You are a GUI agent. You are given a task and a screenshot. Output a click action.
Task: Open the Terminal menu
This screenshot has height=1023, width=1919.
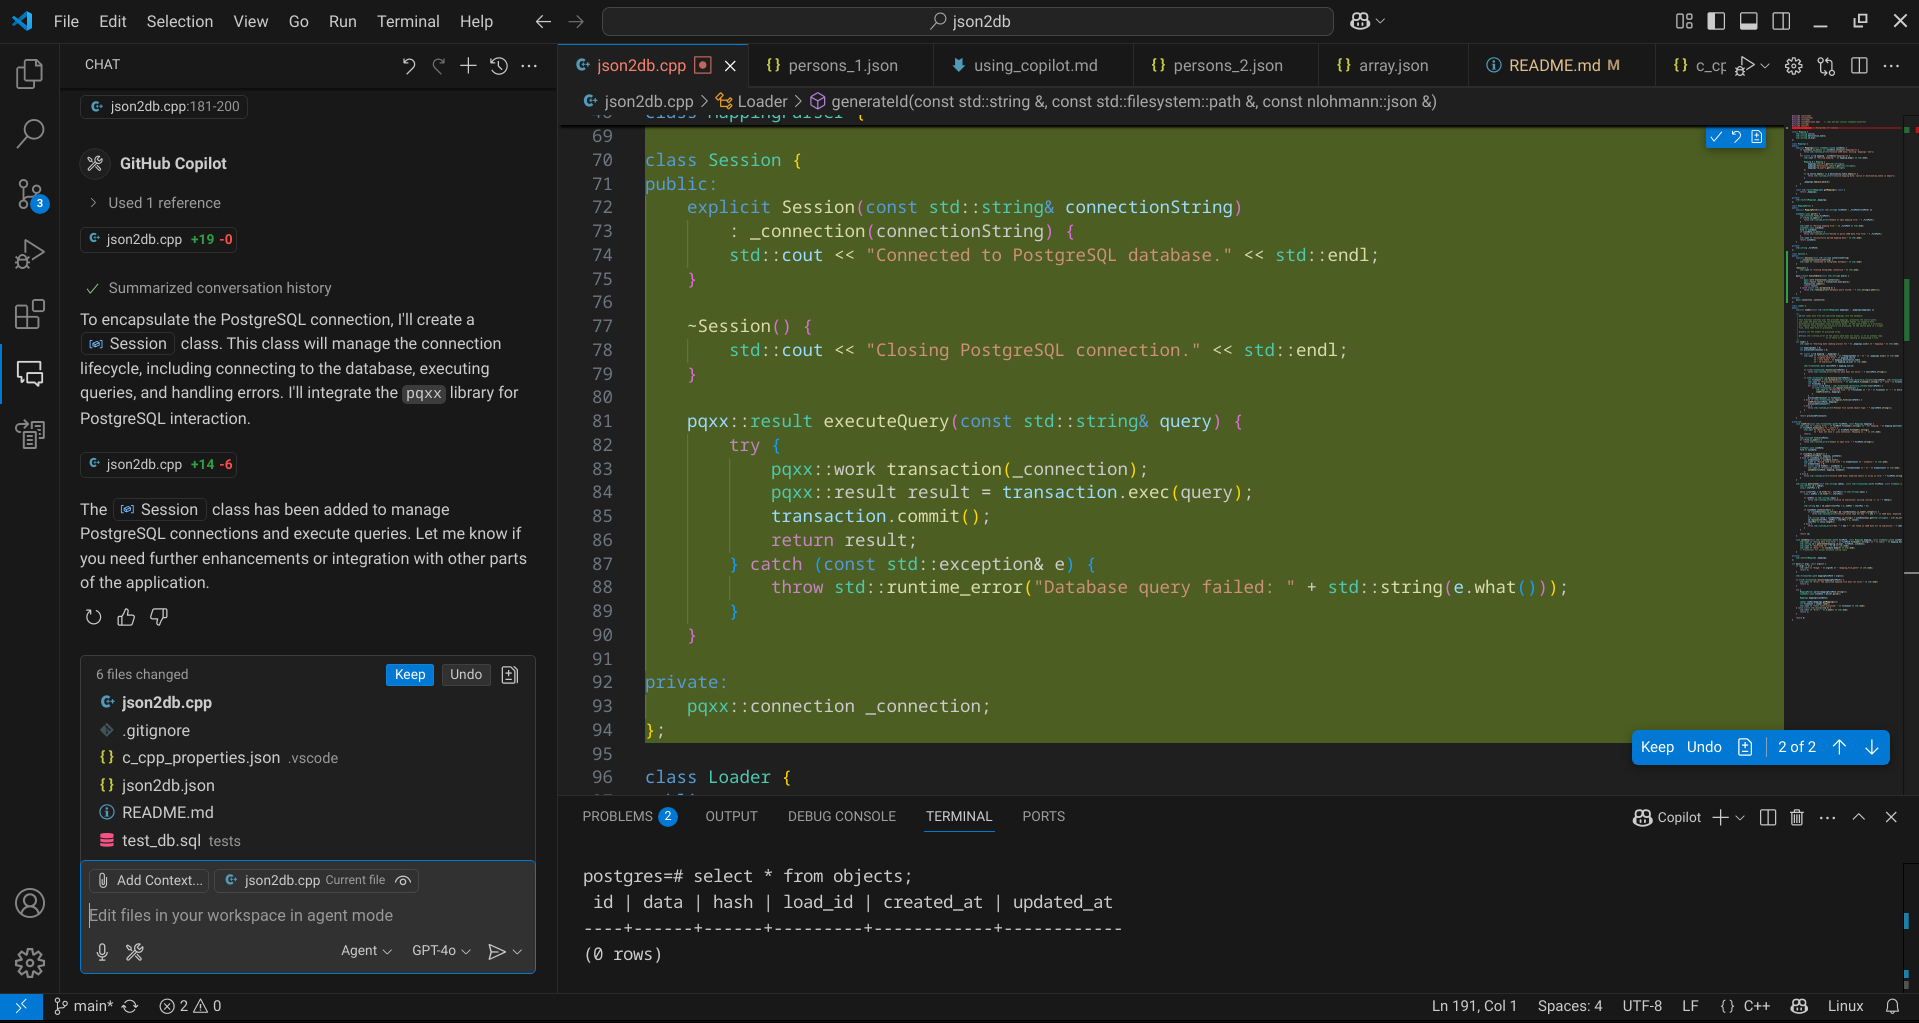[408, 21]
